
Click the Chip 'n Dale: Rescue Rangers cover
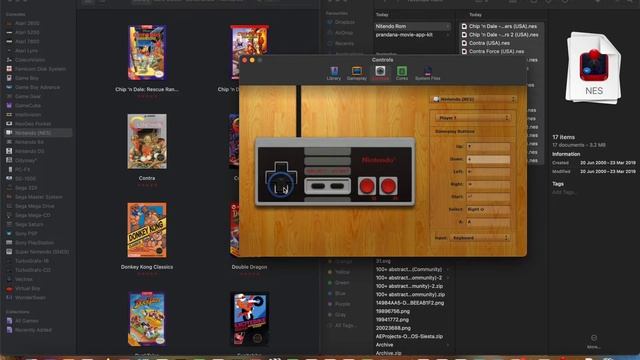147,52
